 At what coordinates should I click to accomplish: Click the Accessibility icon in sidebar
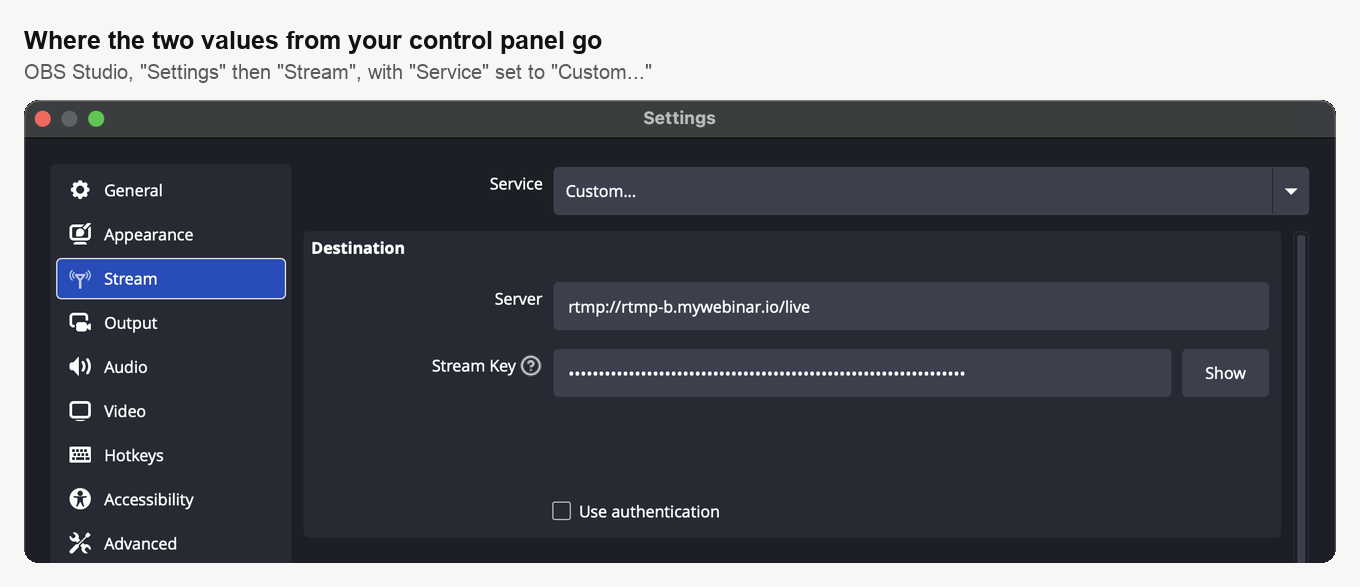point(80,499)
